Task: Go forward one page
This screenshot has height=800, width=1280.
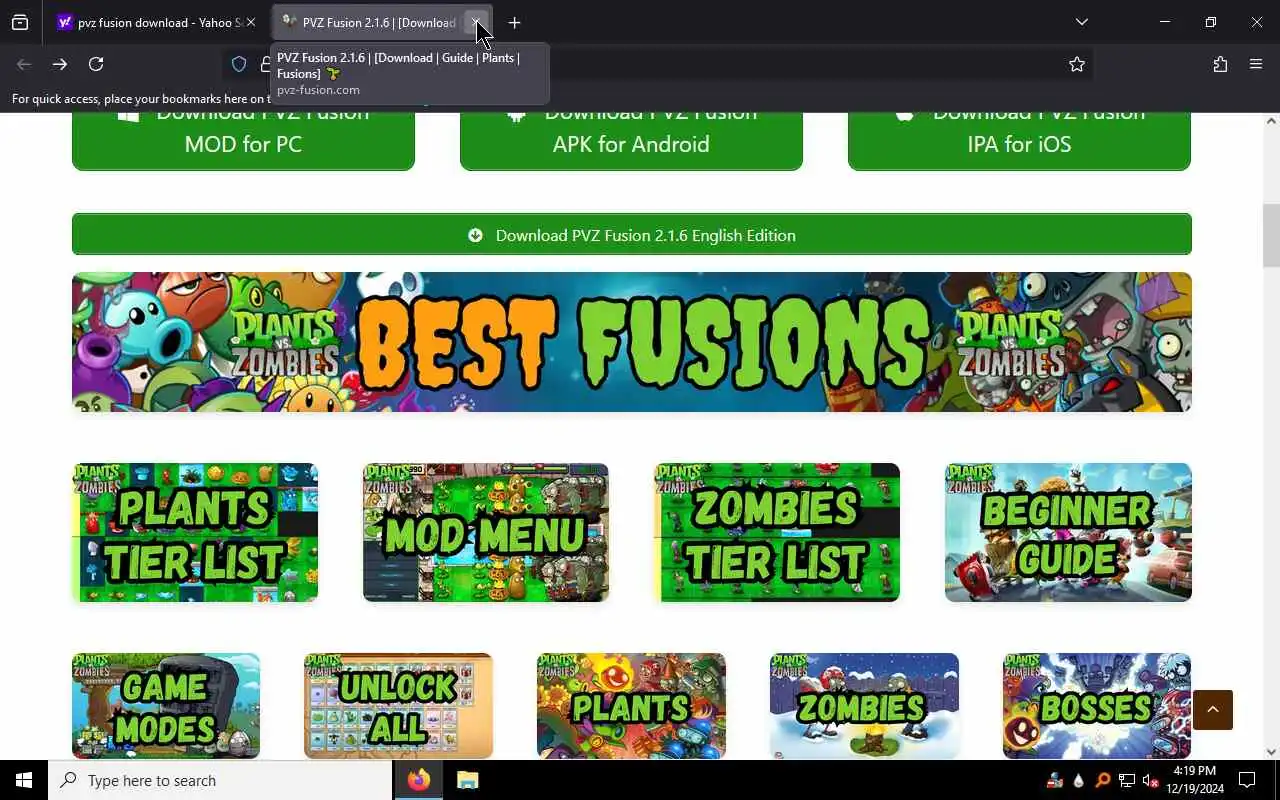Action: [x=60, y=64]
